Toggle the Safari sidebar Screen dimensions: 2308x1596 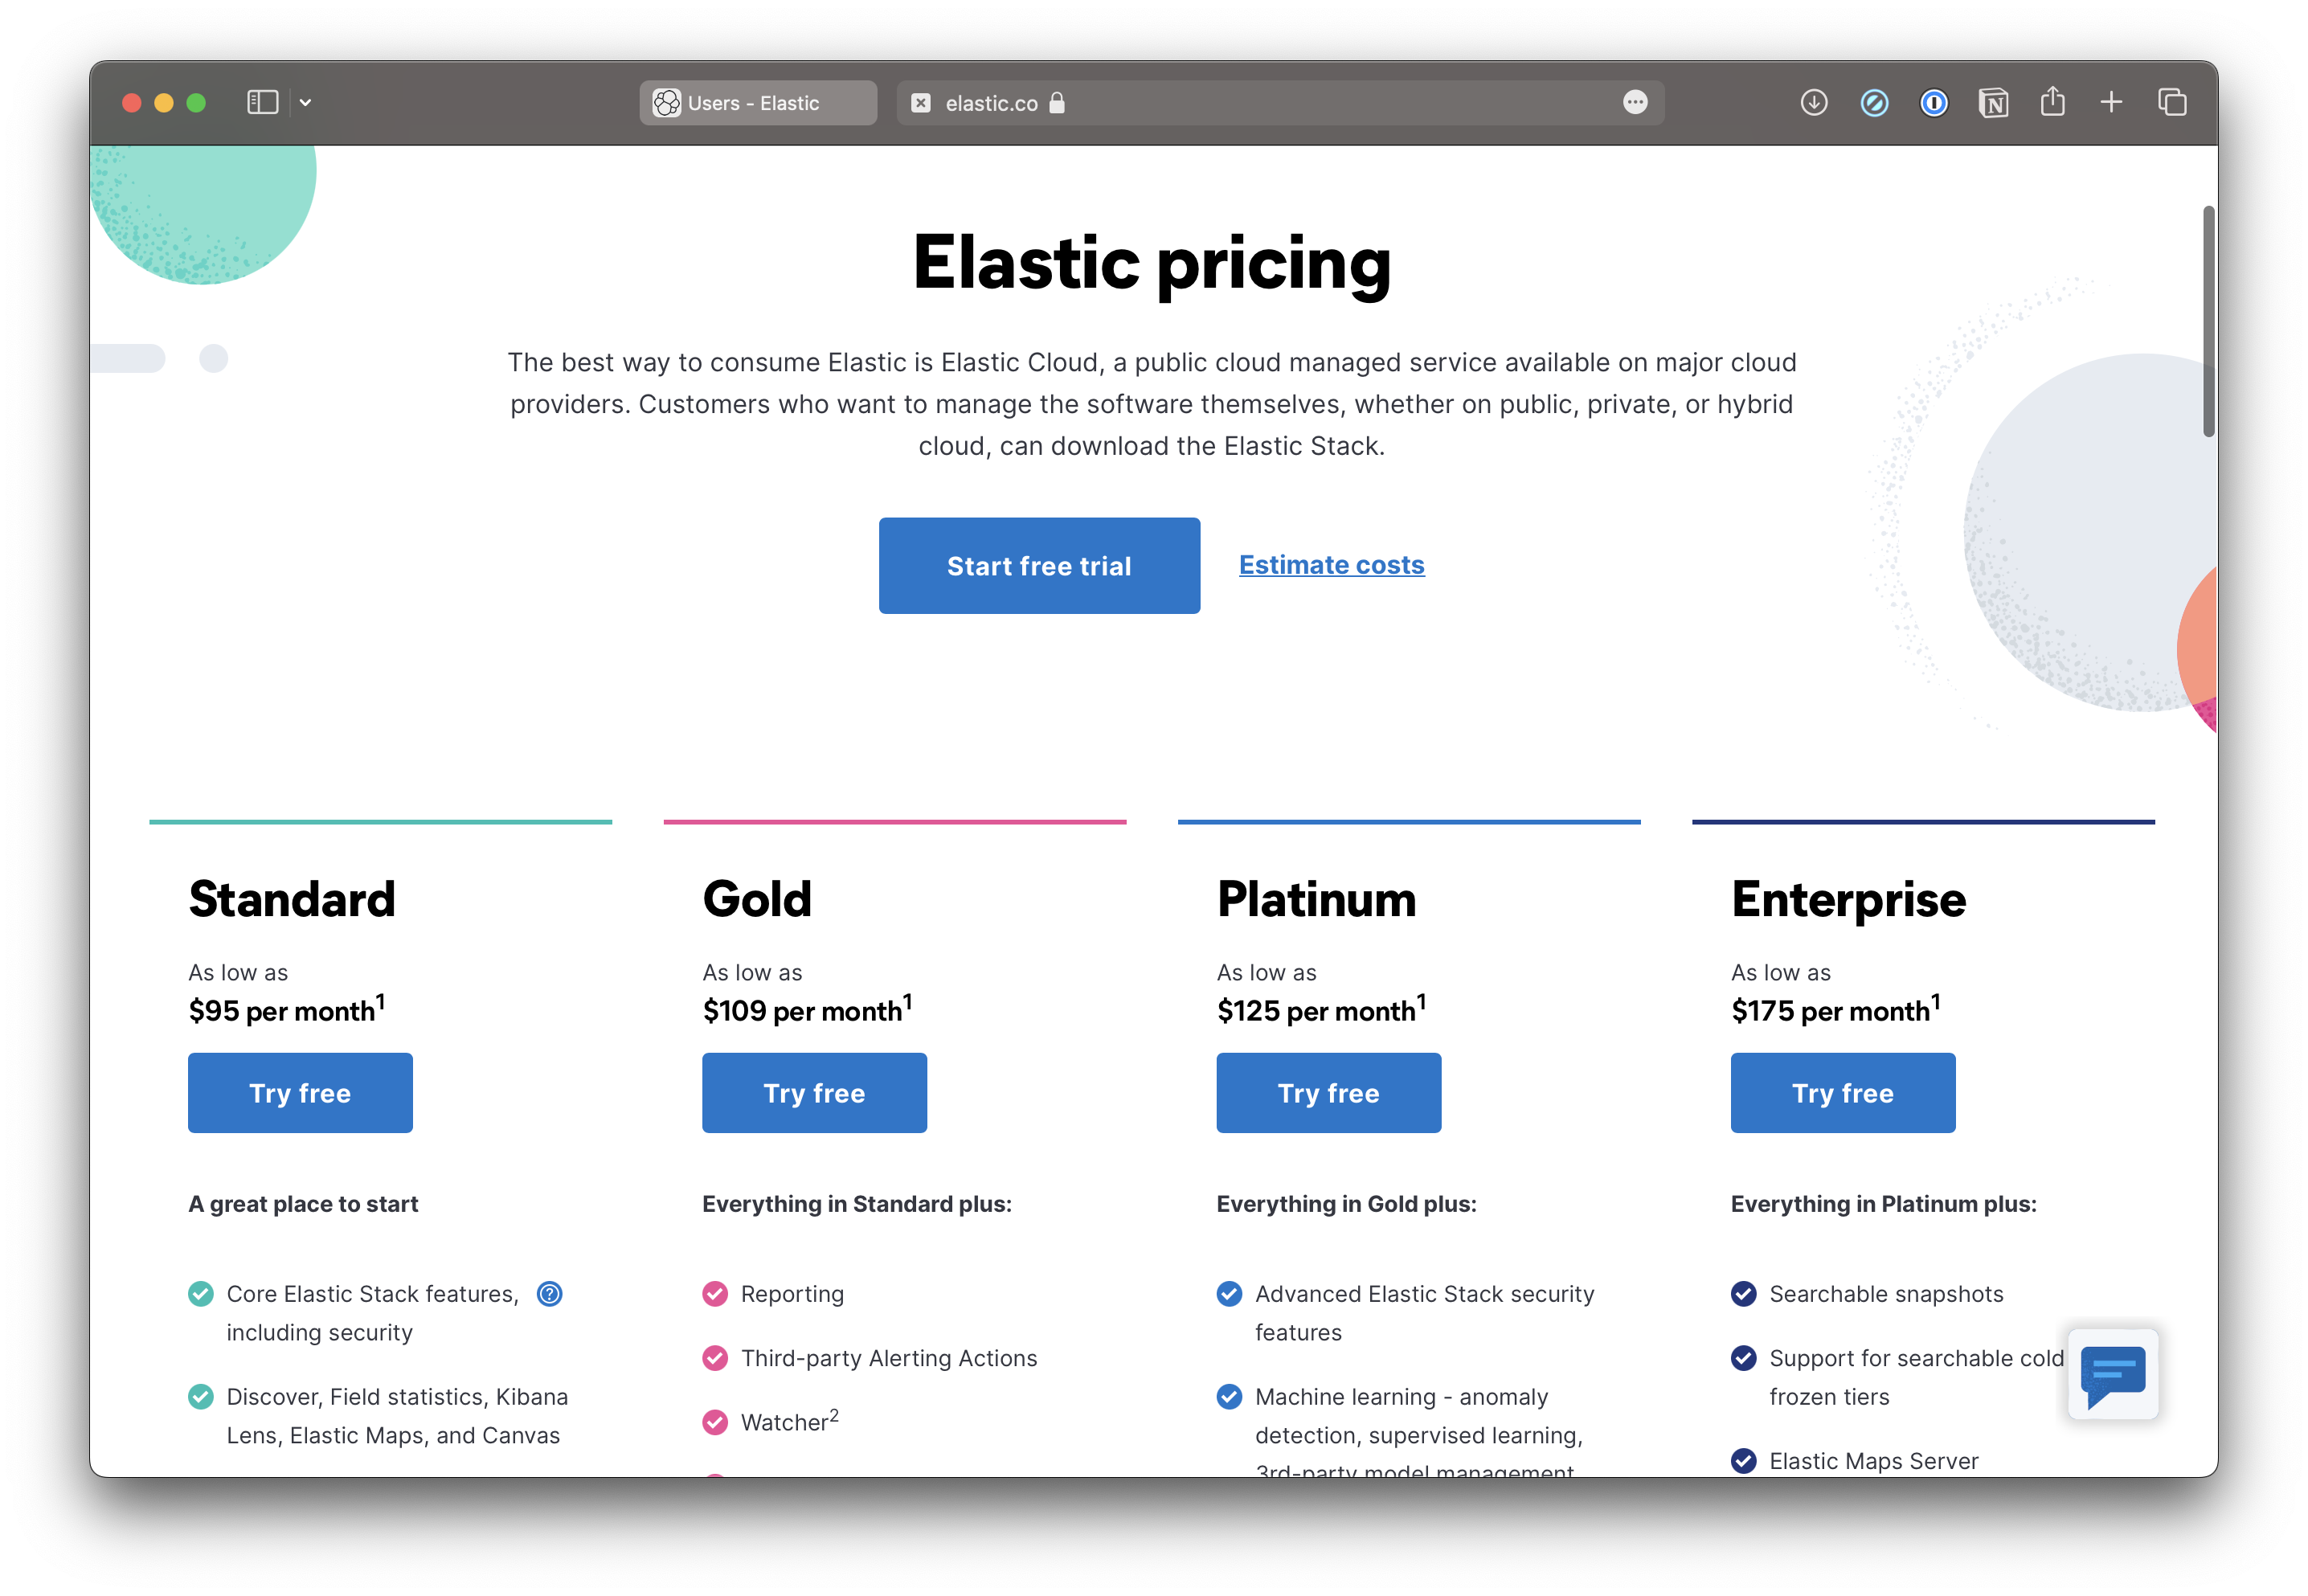click(x=262, y=102)
